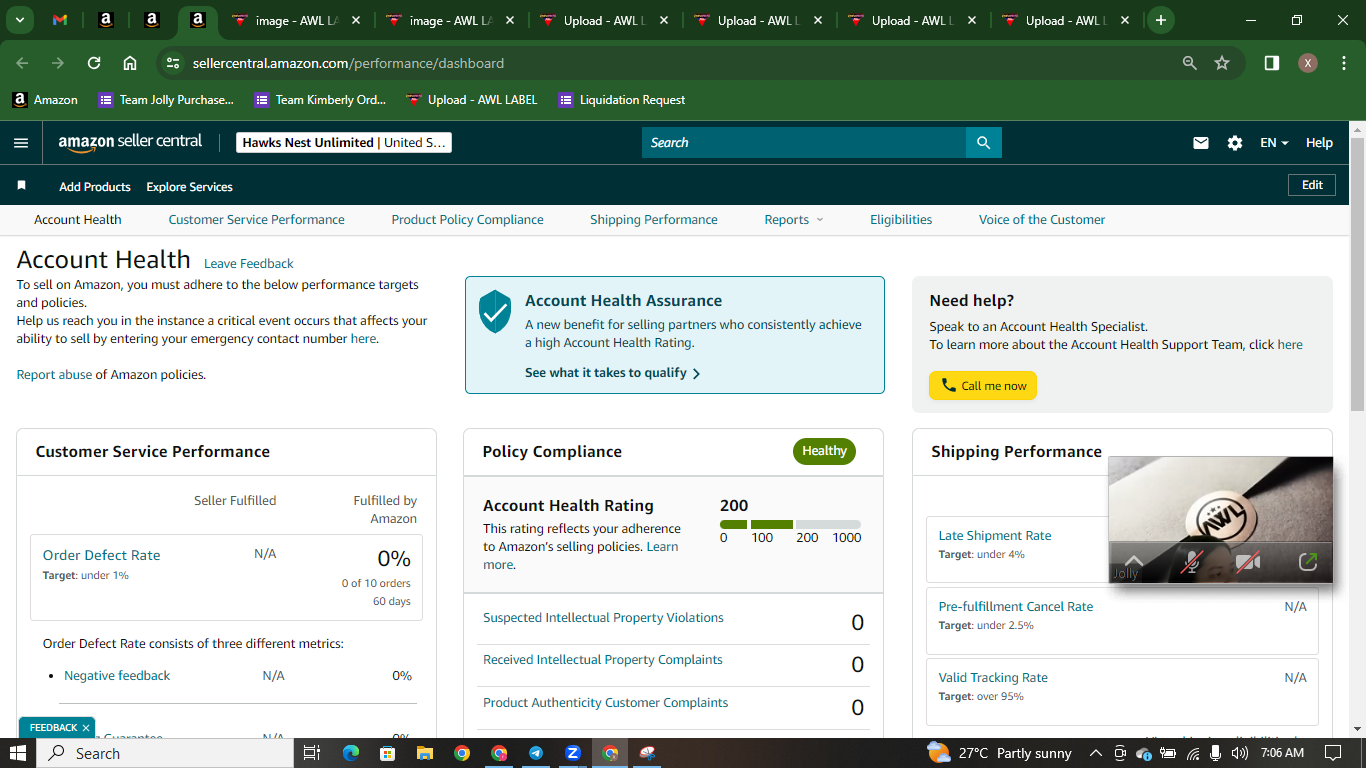The width and height of the screenshot is (1366, 768).
Task: Open the Shipping Performance tab
Action: 654,220
